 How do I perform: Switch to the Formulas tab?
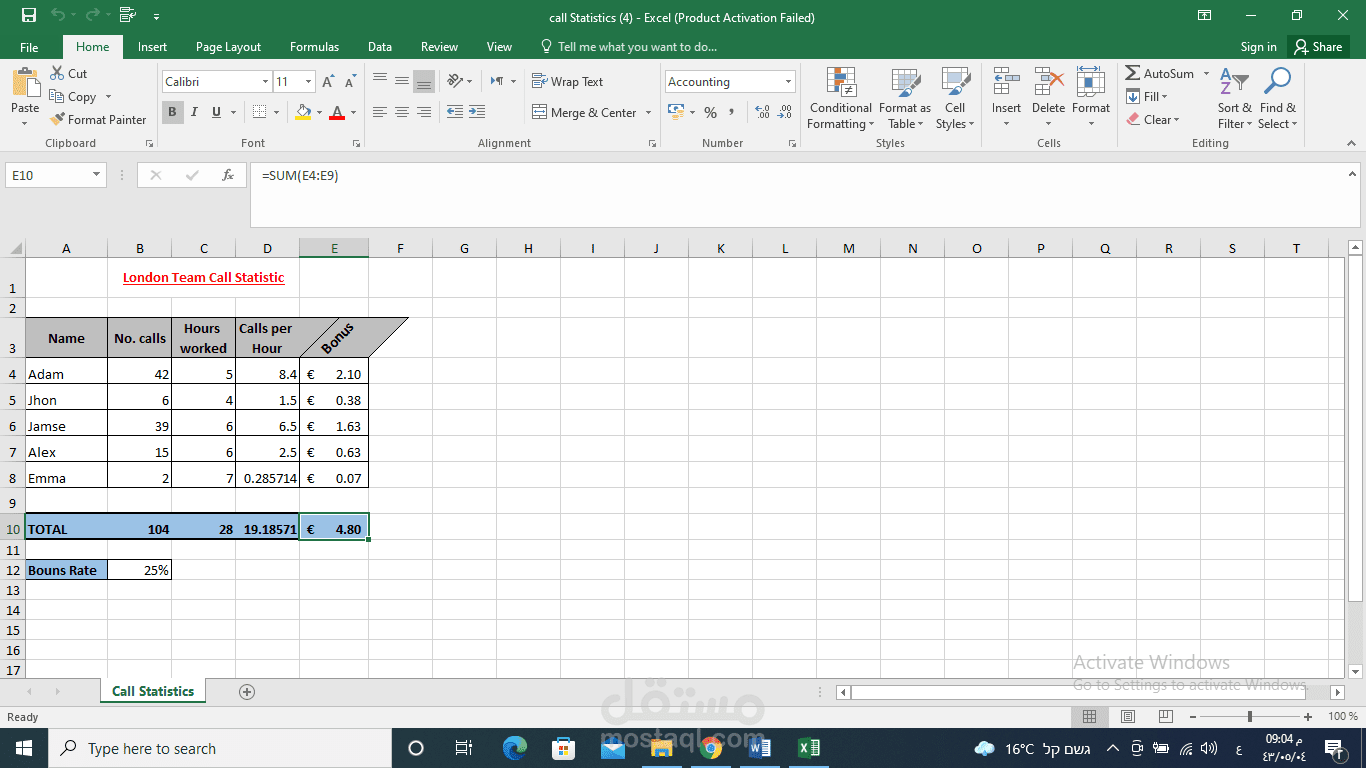314,47
